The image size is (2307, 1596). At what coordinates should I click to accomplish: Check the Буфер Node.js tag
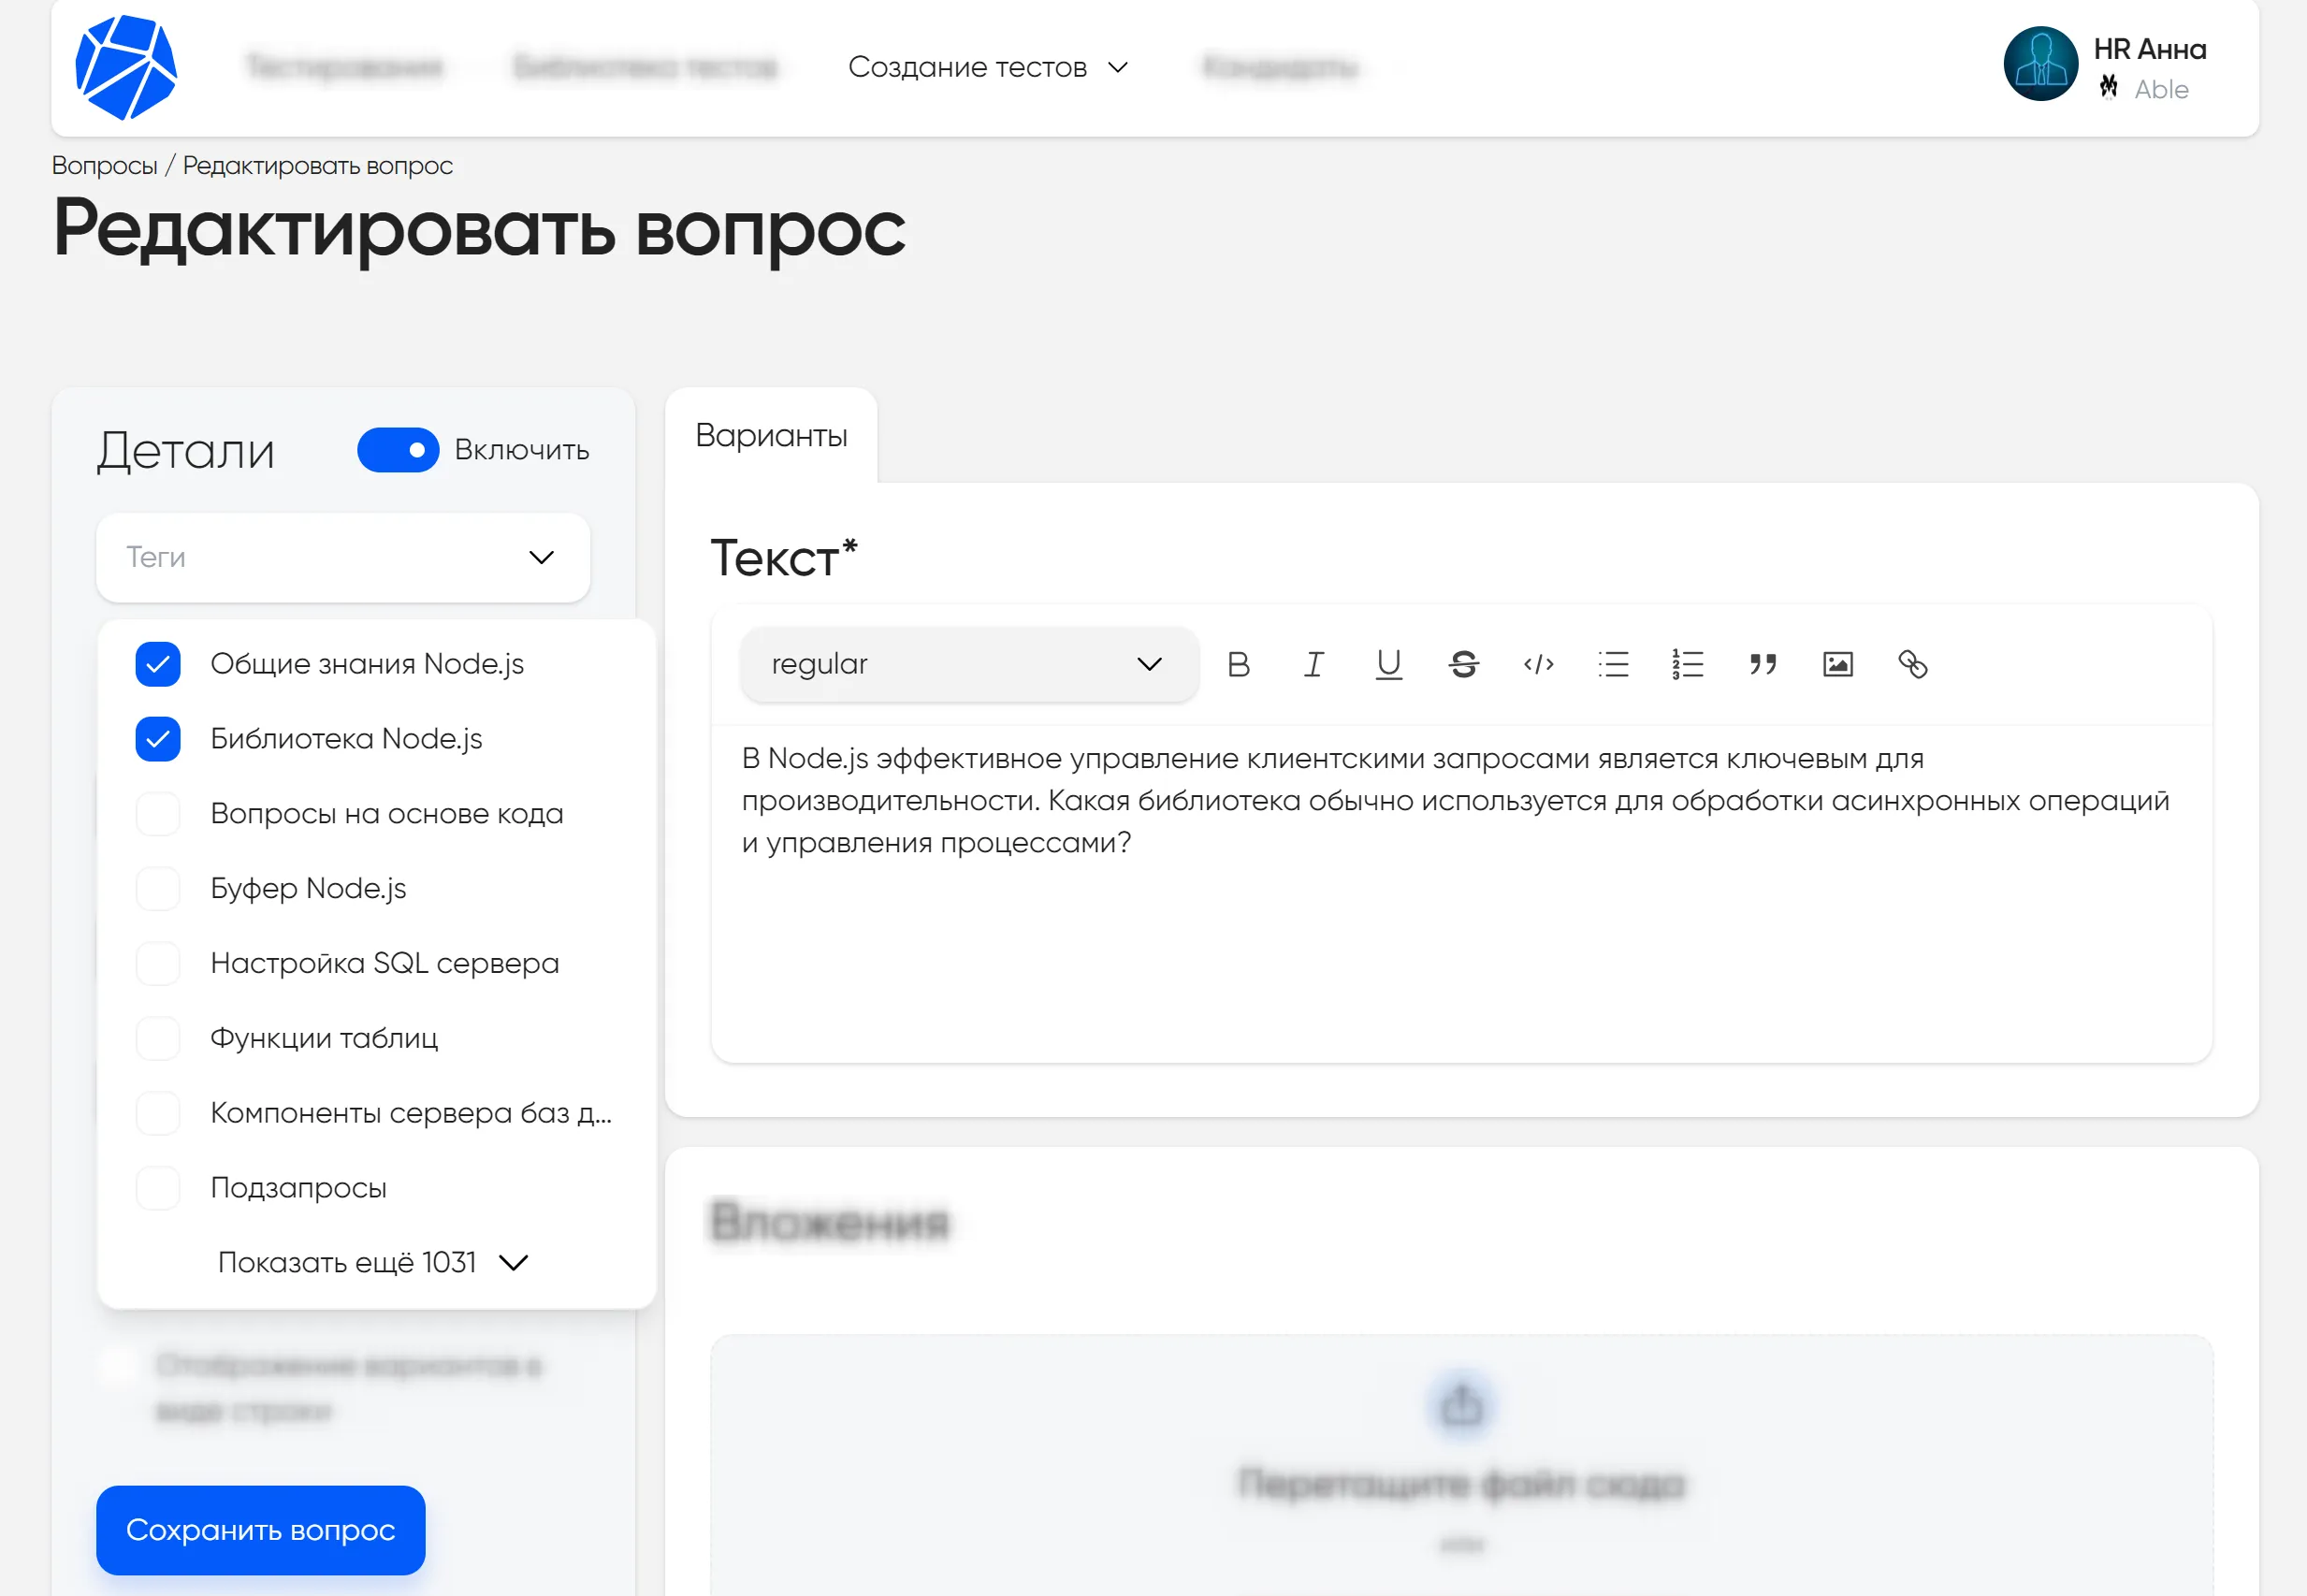click(x=157, y=888)
